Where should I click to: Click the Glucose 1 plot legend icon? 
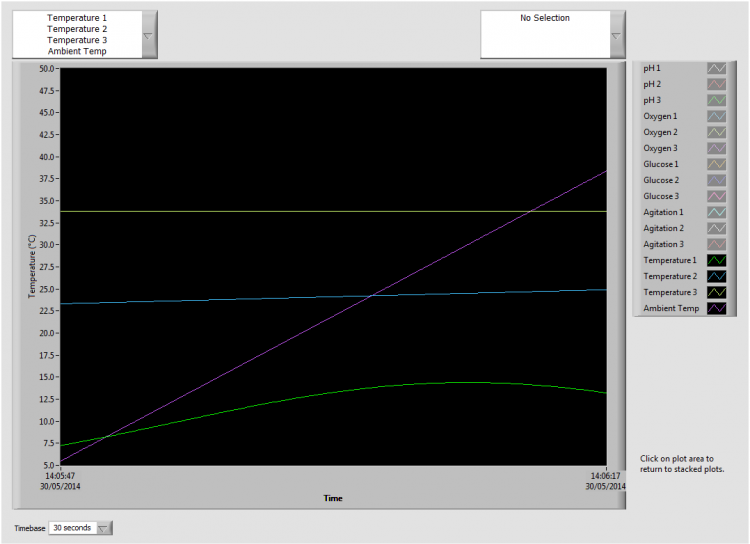click(717, 165)
